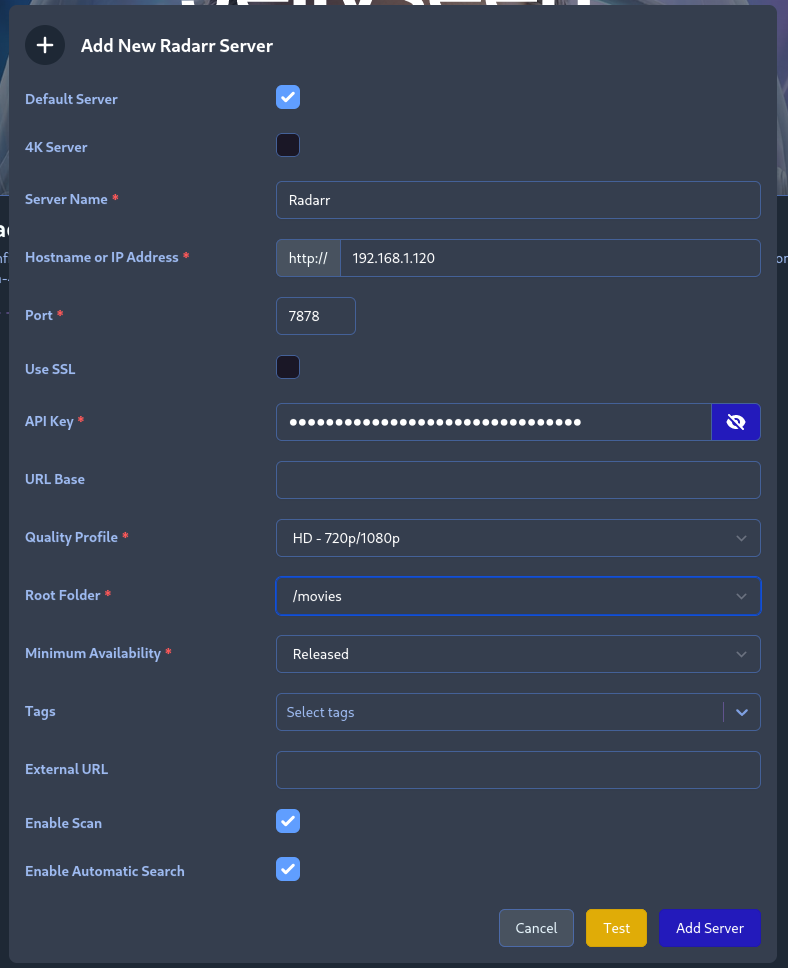Focus the Hostname or IP Address field

tap(550, 258)
